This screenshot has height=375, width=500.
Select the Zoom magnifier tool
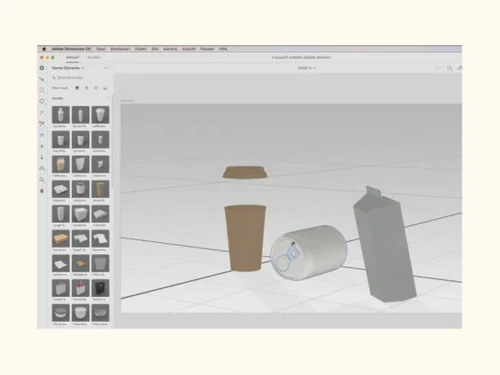[42, 180]
